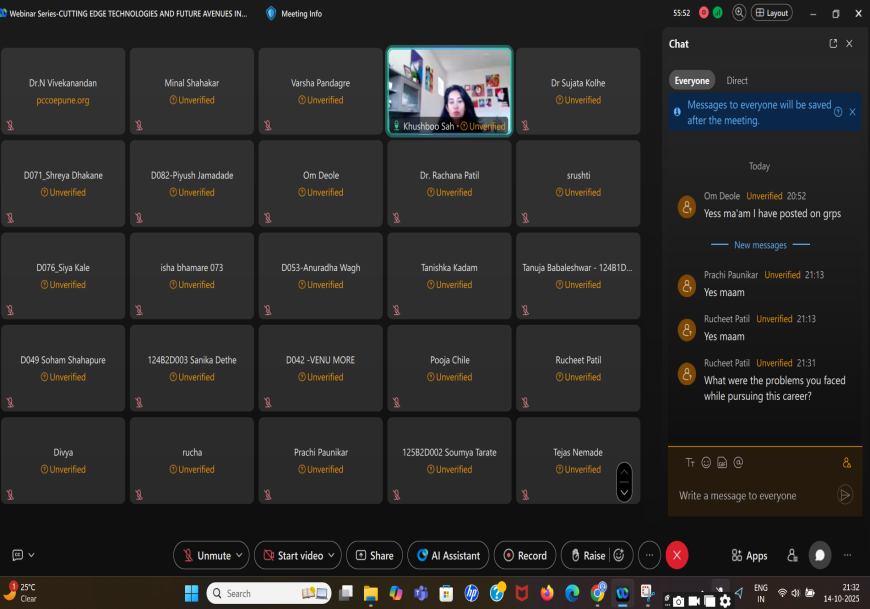The image size is (870, 609).
Task: Pop out the Chat panel
Action: point(833,44)
